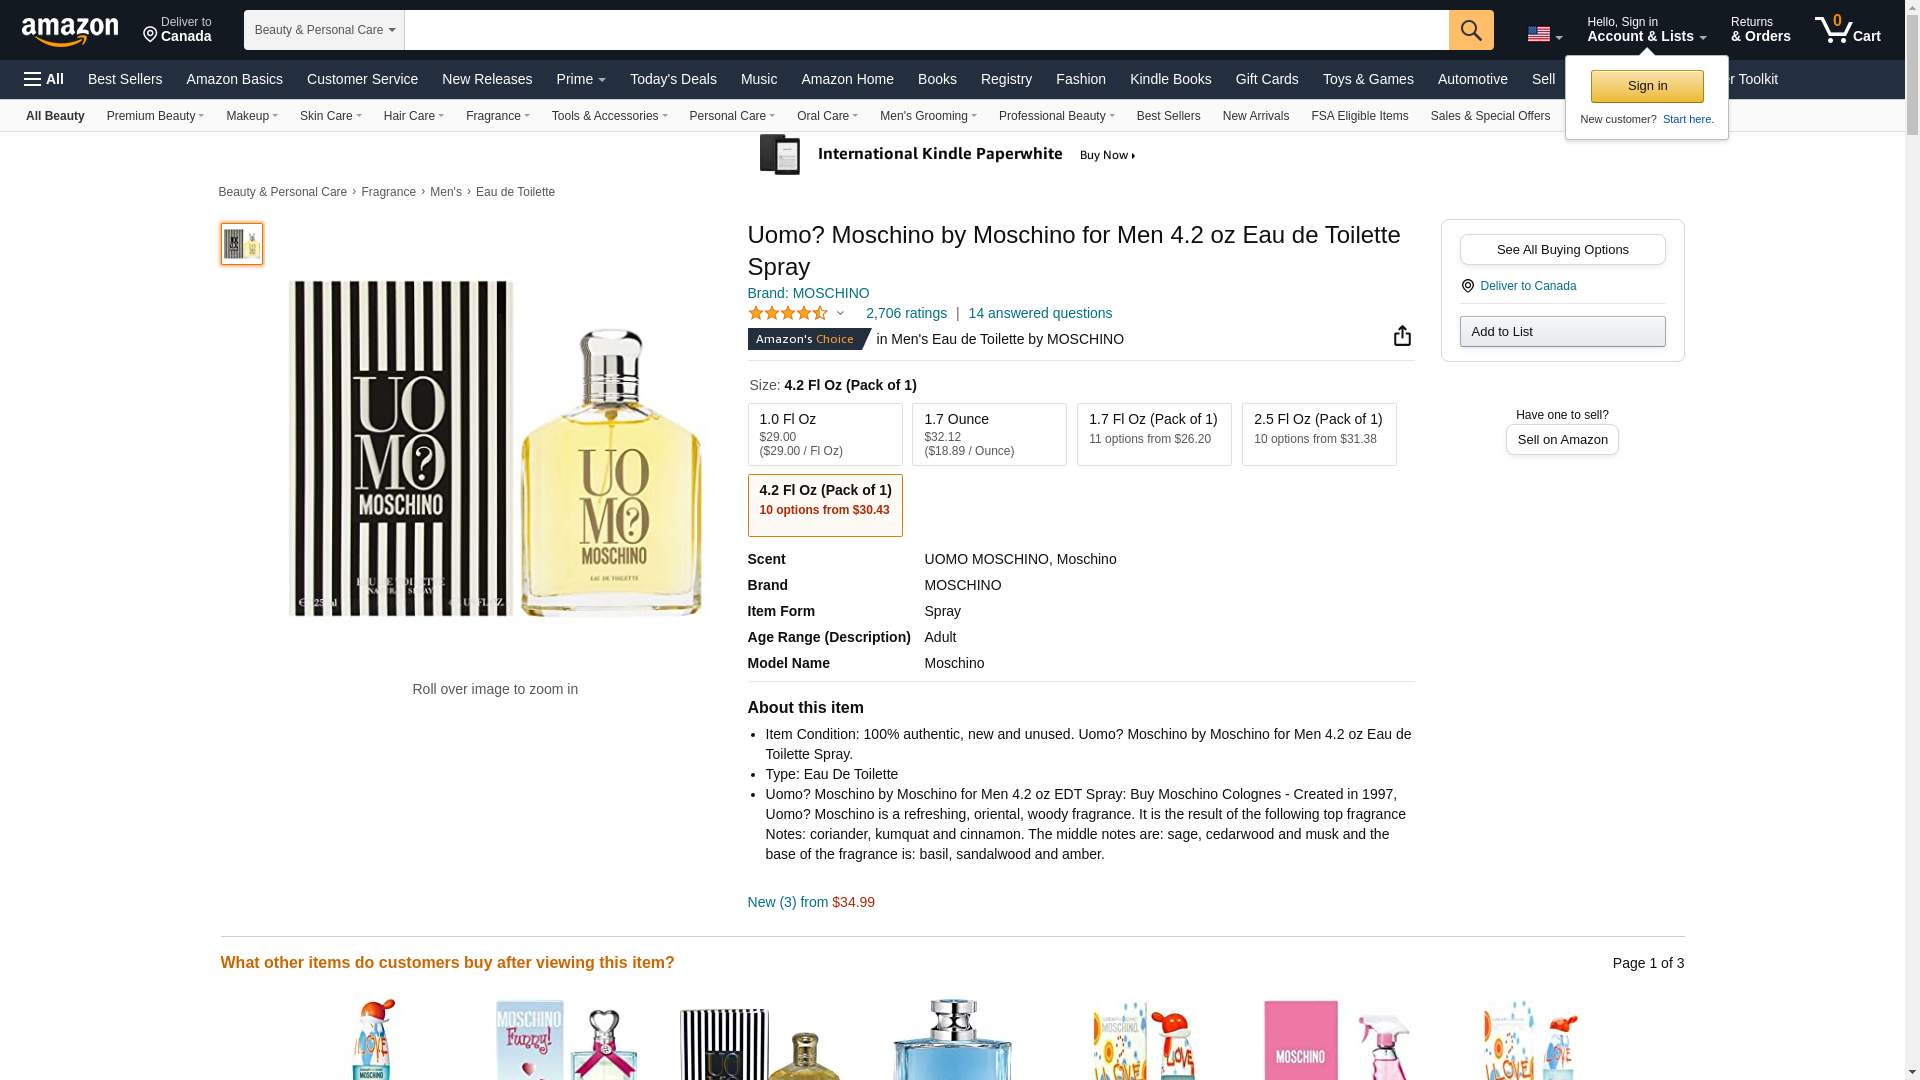Click the Amazon logo

pyautogui.click(x=70, y=31)
